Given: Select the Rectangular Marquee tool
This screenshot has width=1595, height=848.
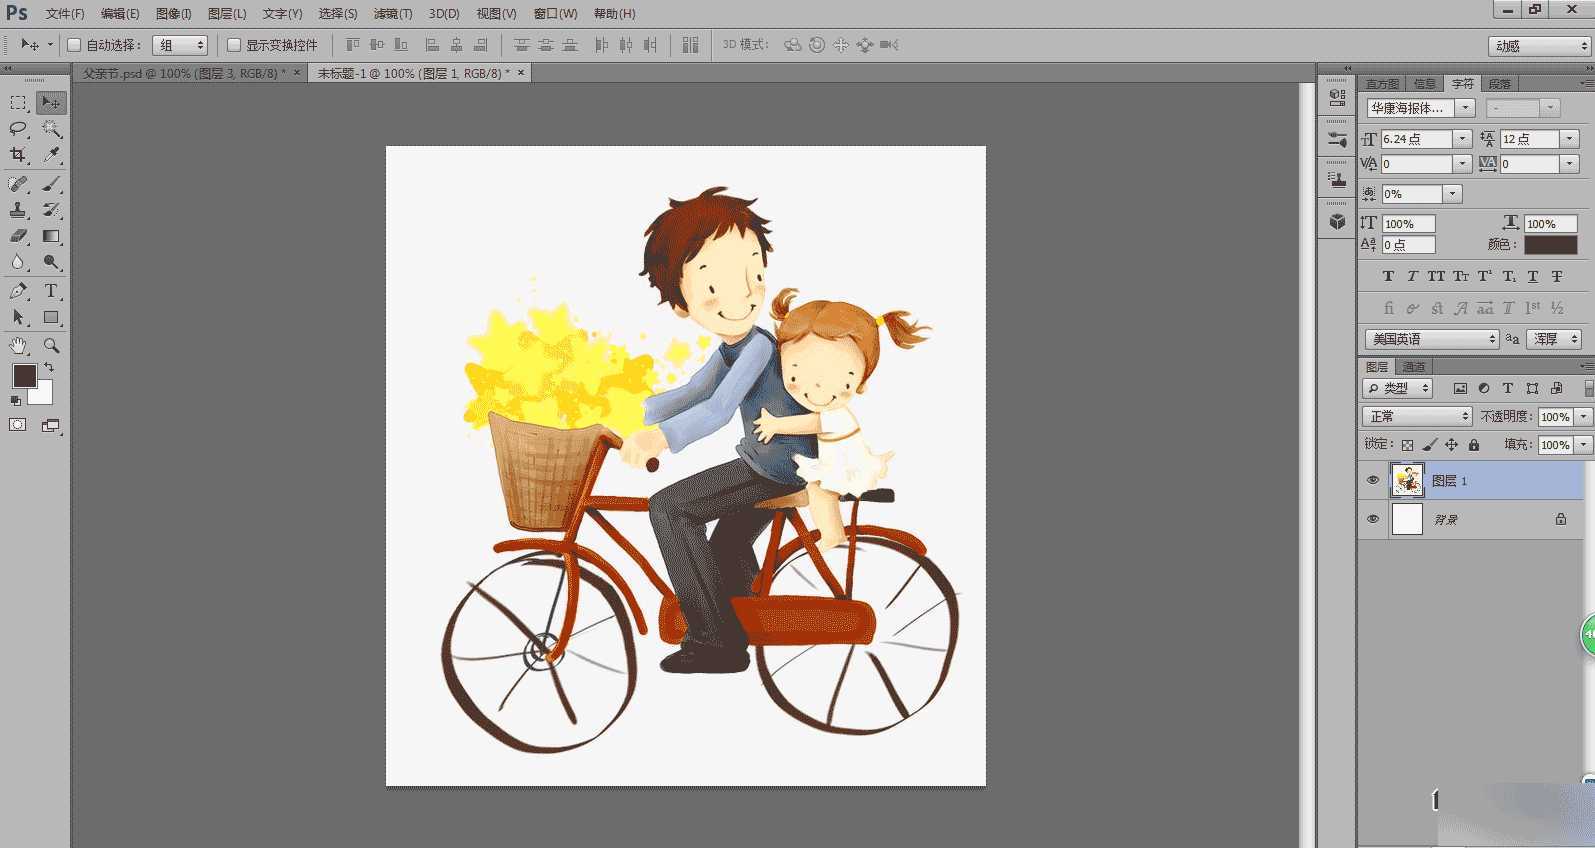Looking at the screenshot, I should 18,103.
